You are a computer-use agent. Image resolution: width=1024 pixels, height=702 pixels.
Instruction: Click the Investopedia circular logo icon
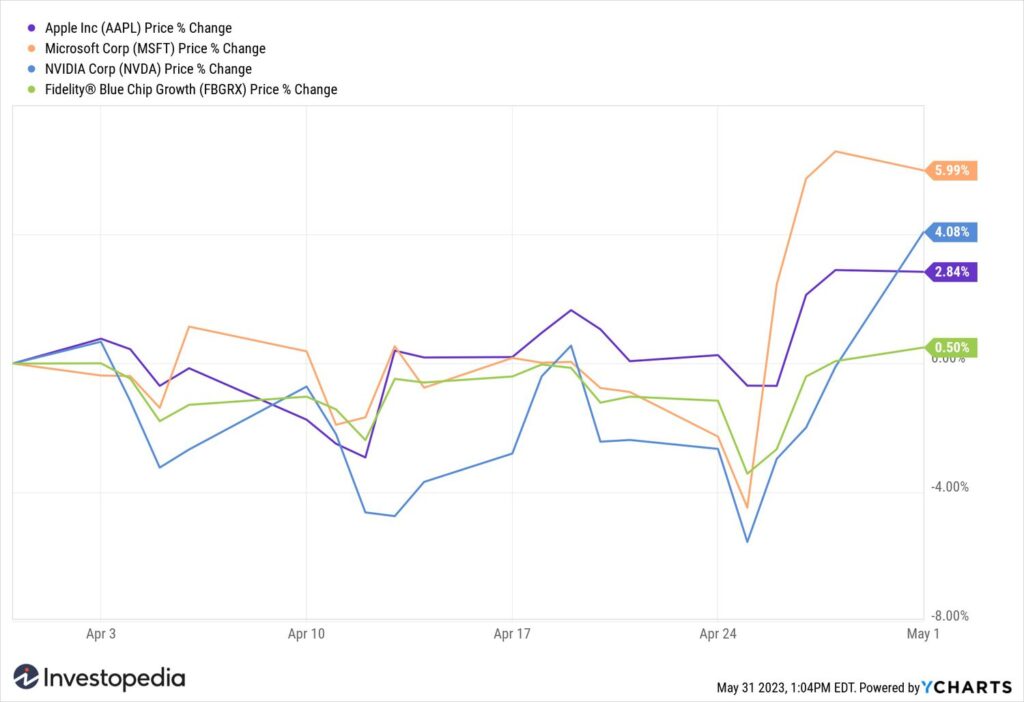[26, 677]
